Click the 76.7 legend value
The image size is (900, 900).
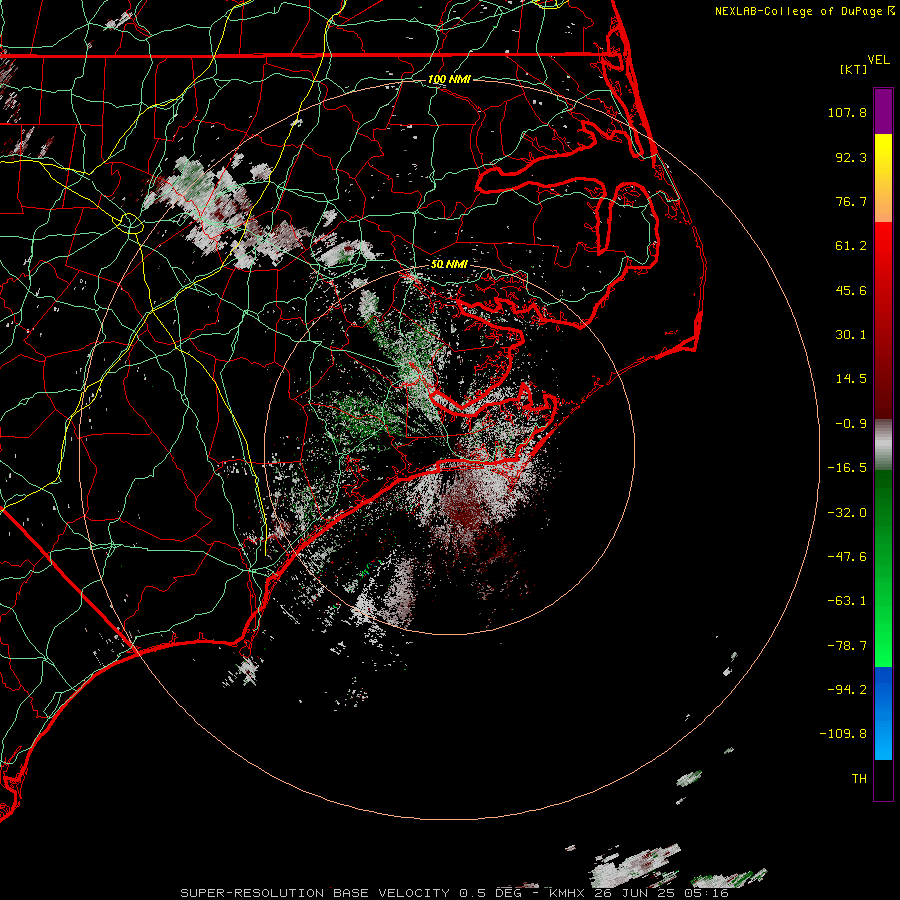(851, 201)
